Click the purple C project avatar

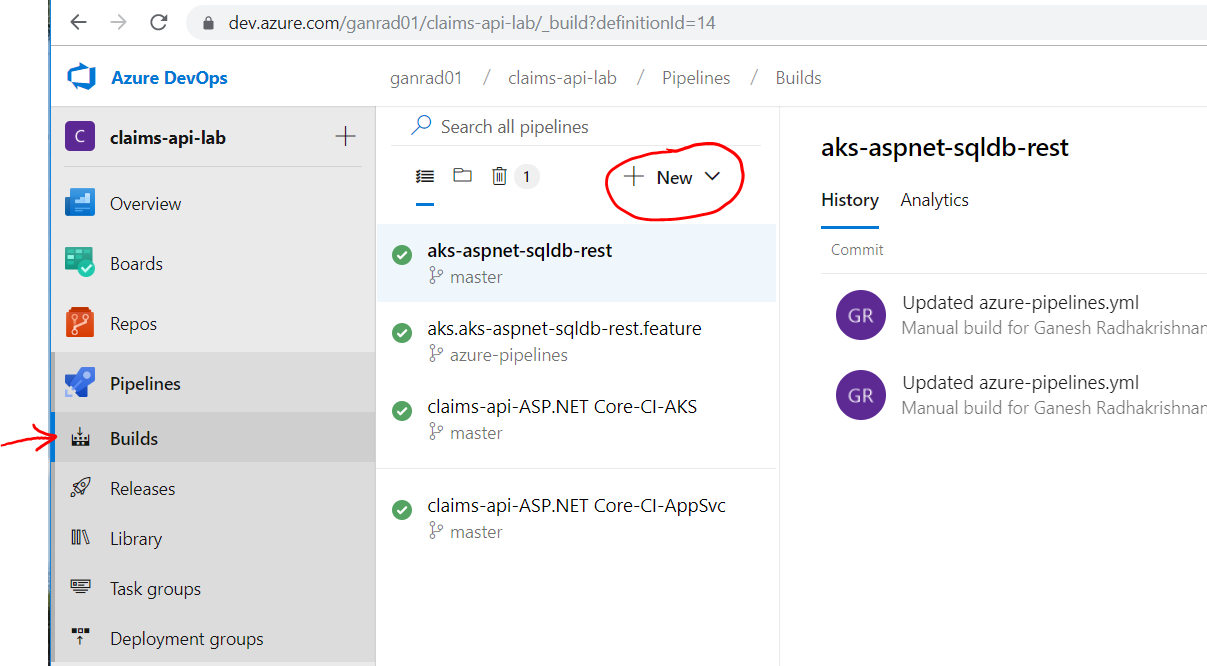80,137
